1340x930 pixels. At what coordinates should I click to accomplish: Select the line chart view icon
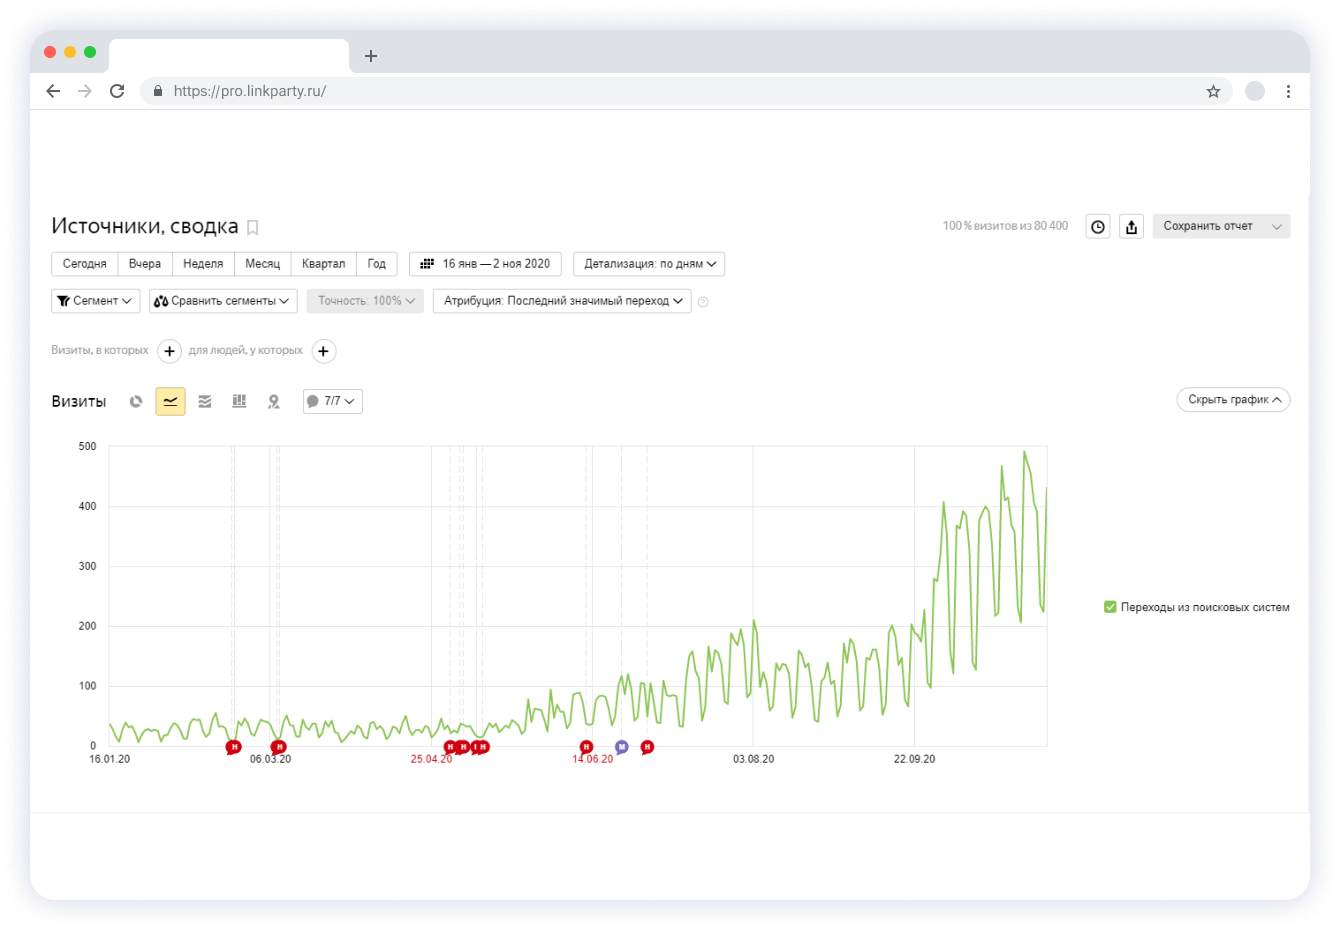click(170, 401)
